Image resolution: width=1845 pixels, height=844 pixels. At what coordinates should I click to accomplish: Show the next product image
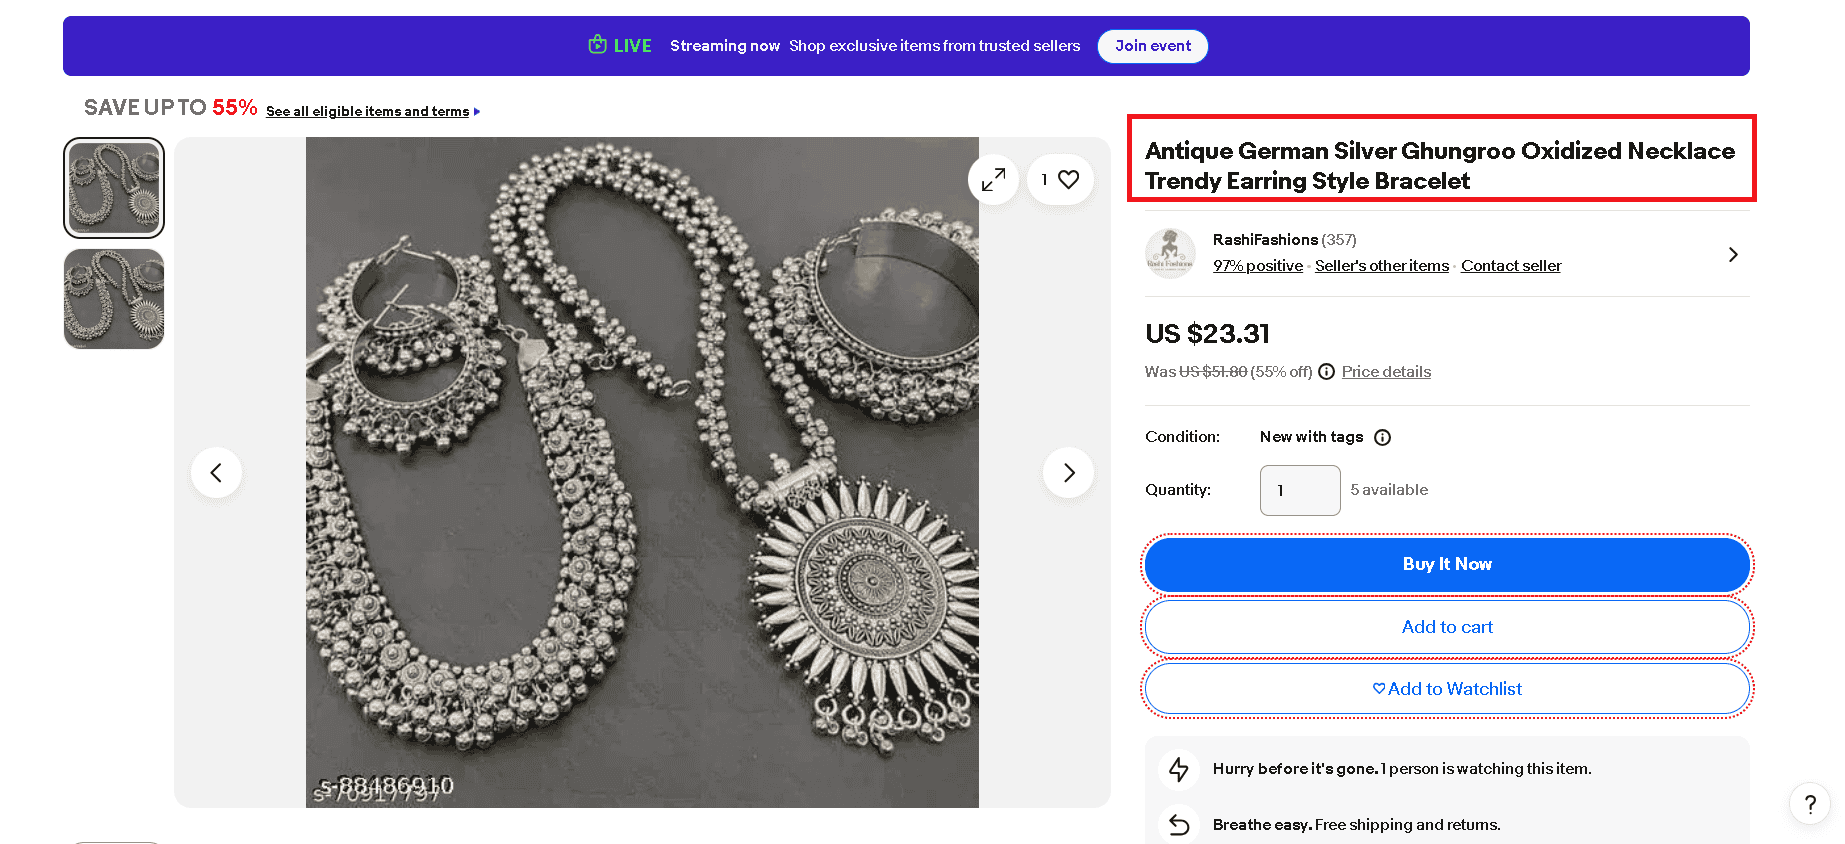1068,472
